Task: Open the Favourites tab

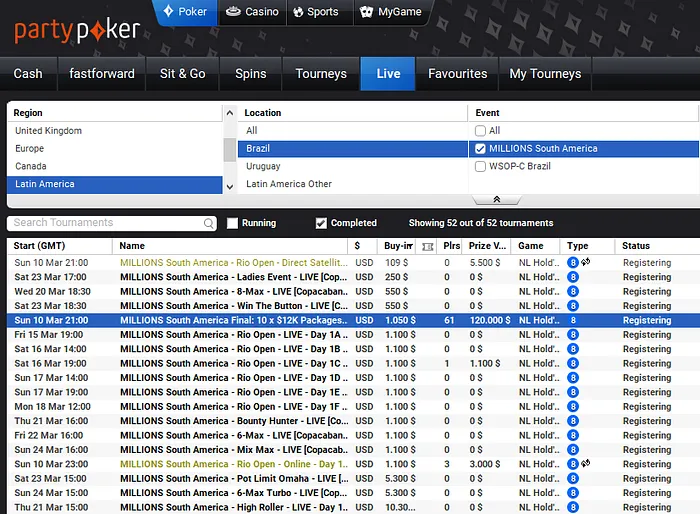Action: tap(458, 74)
